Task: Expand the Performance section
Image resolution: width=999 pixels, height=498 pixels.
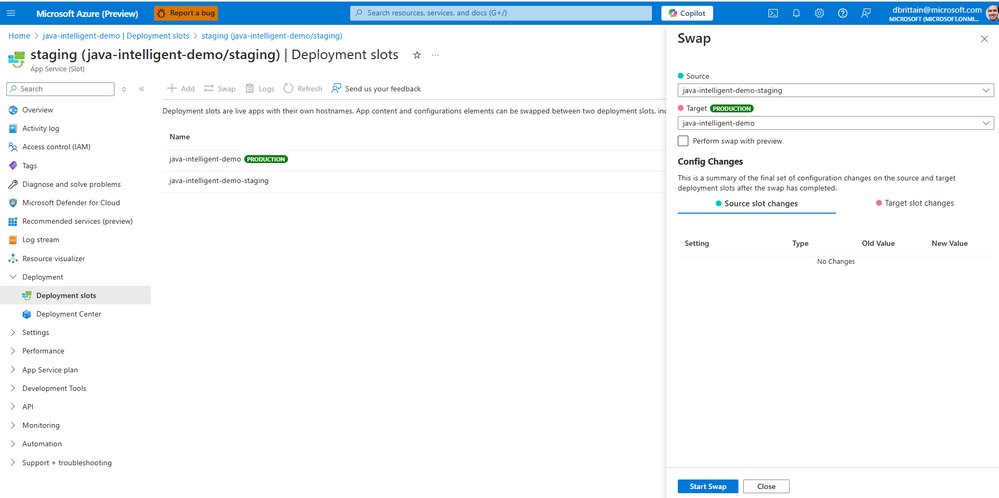Action: (13, 351)
